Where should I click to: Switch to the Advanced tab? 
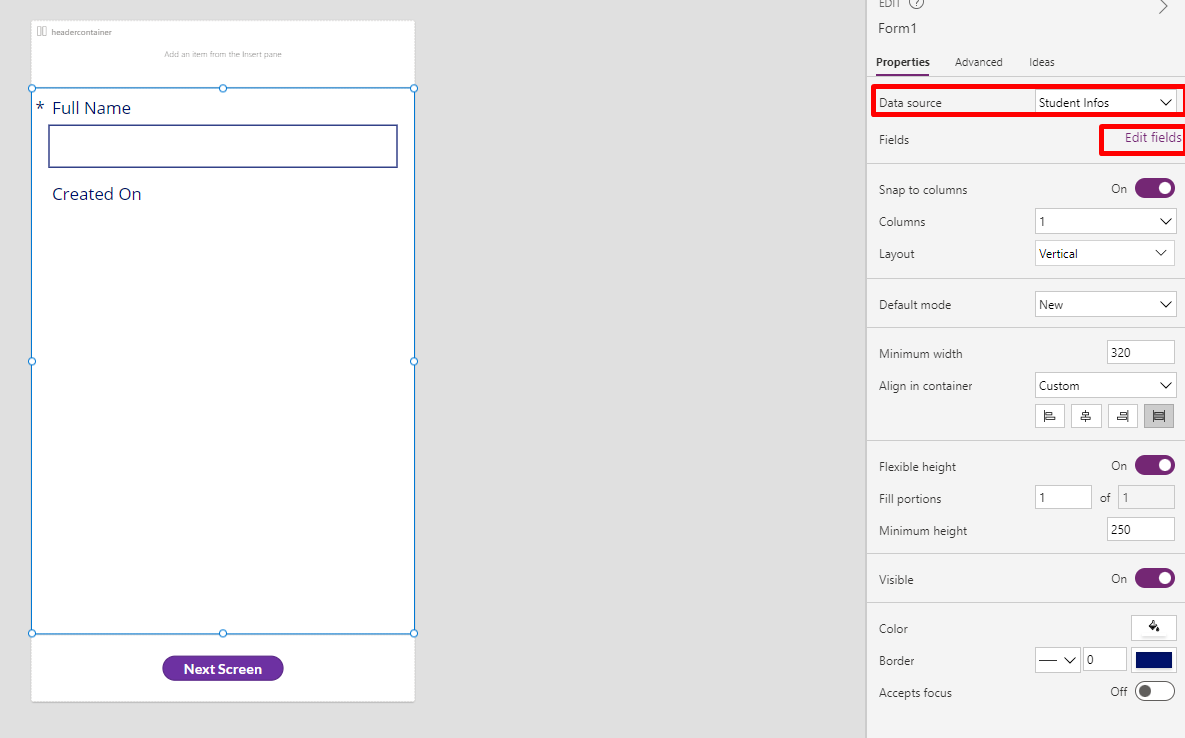click(x=979, y=62)
